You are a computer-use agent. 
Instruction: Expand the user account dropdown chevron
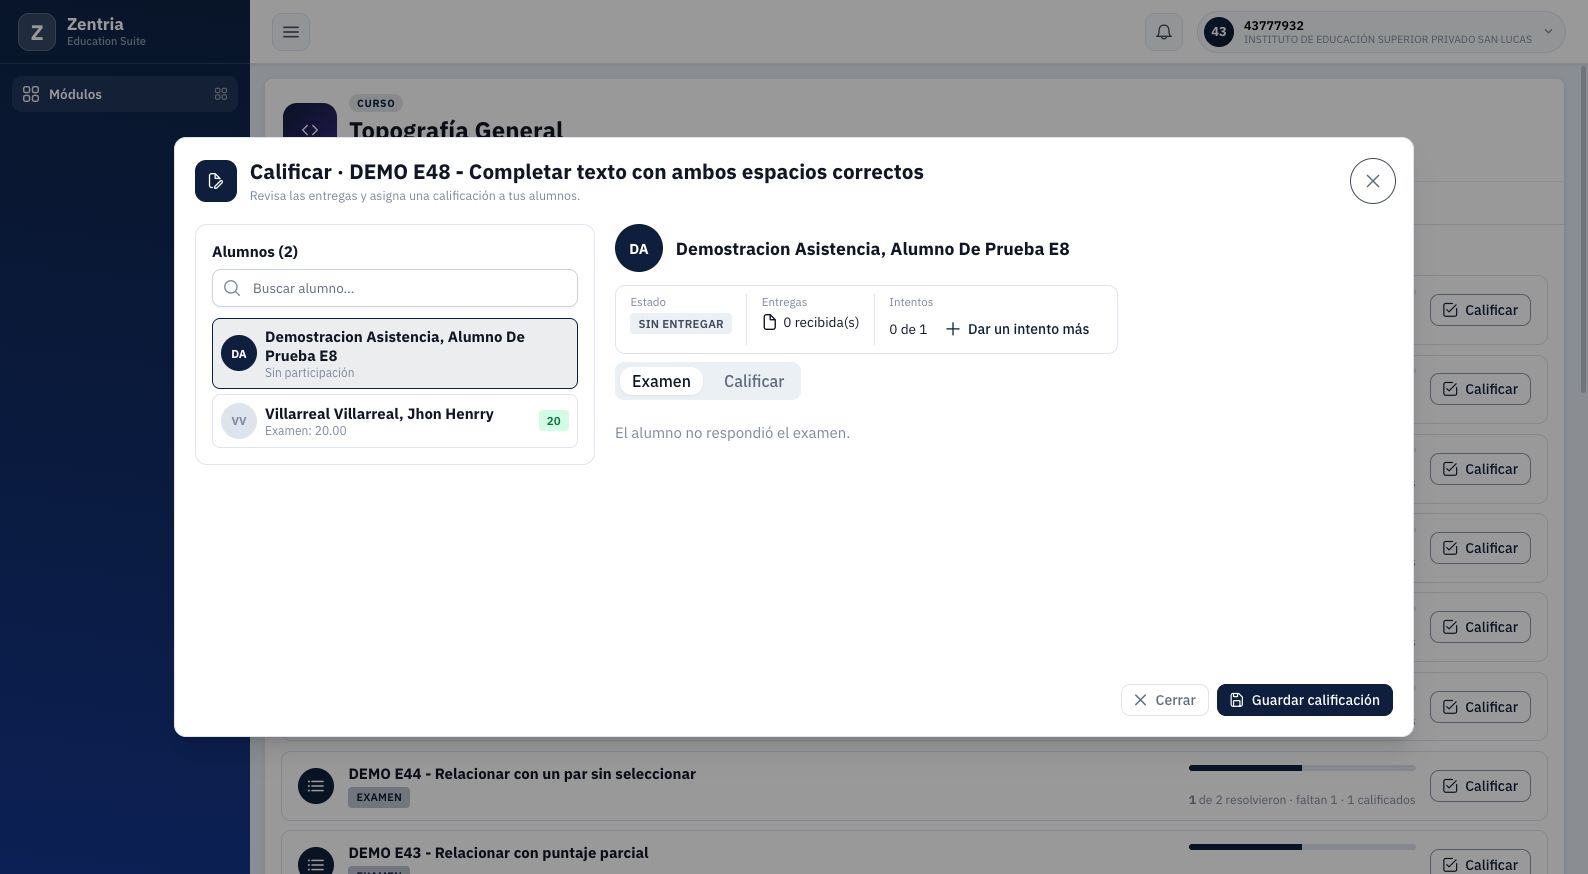[1548, 32]
